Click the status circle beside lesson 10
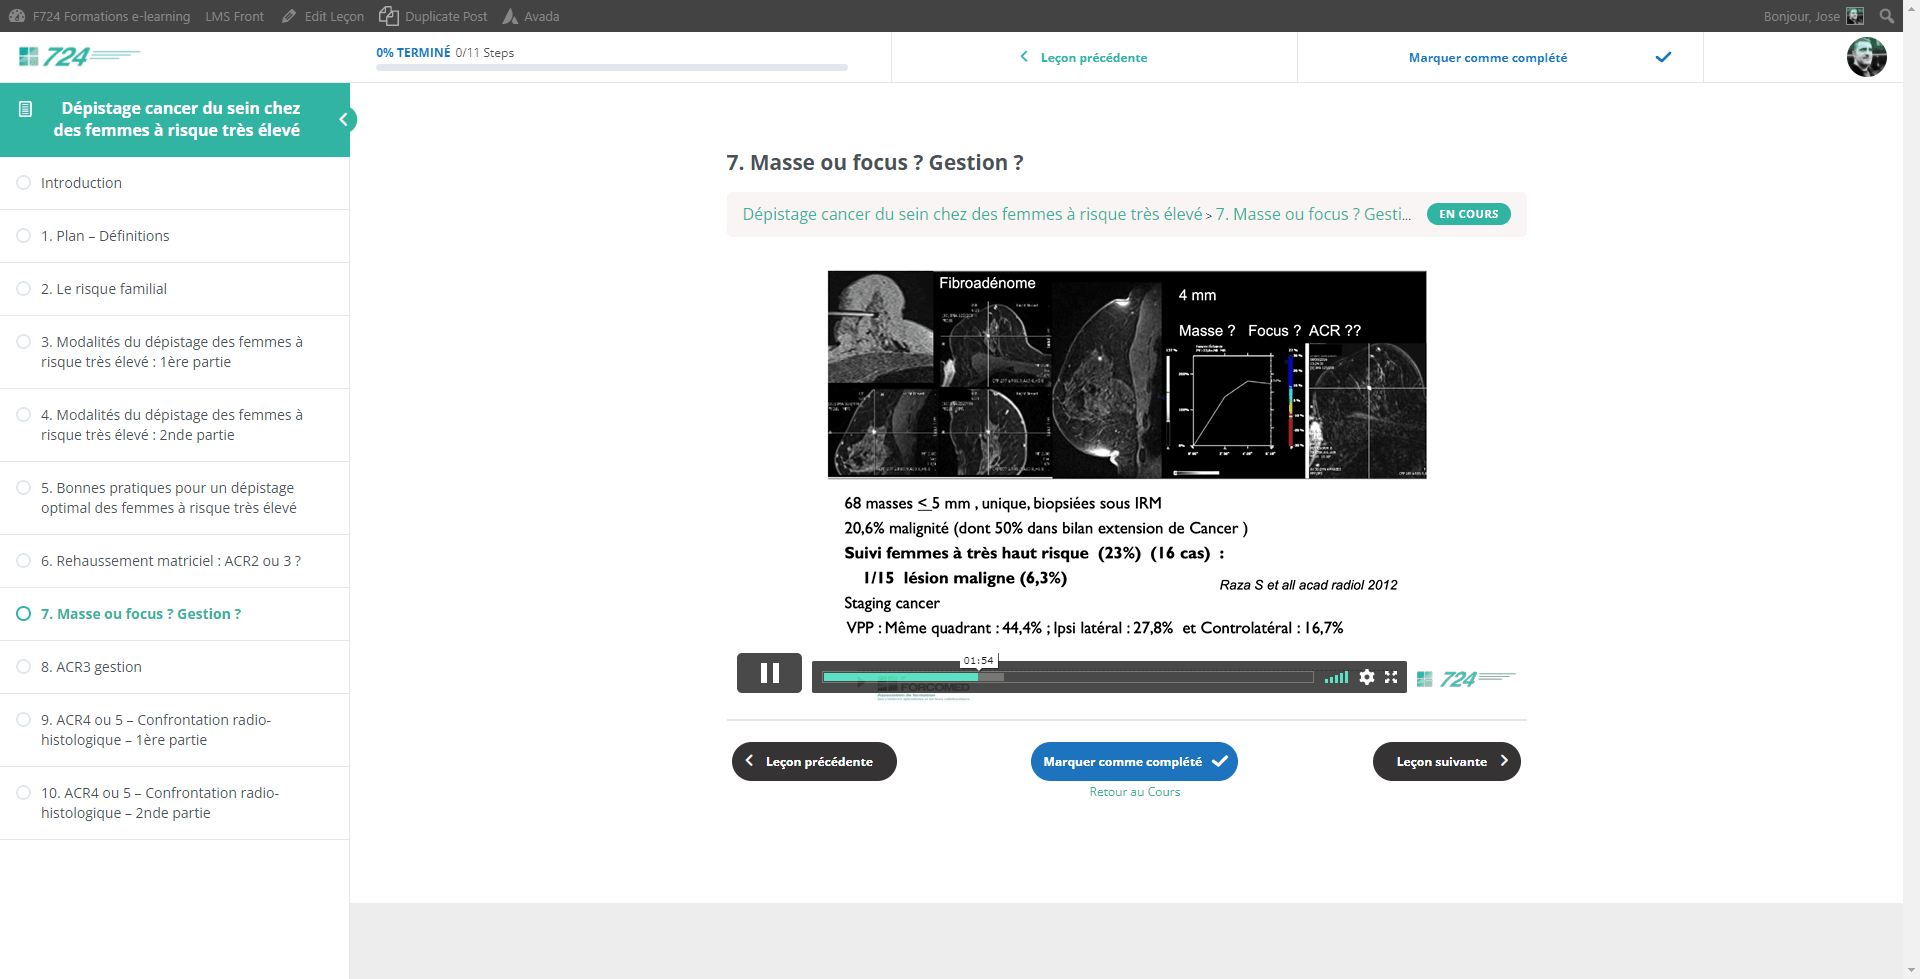Image resolution: width=1920 pixels, height=979 pixels. (23, 792)
